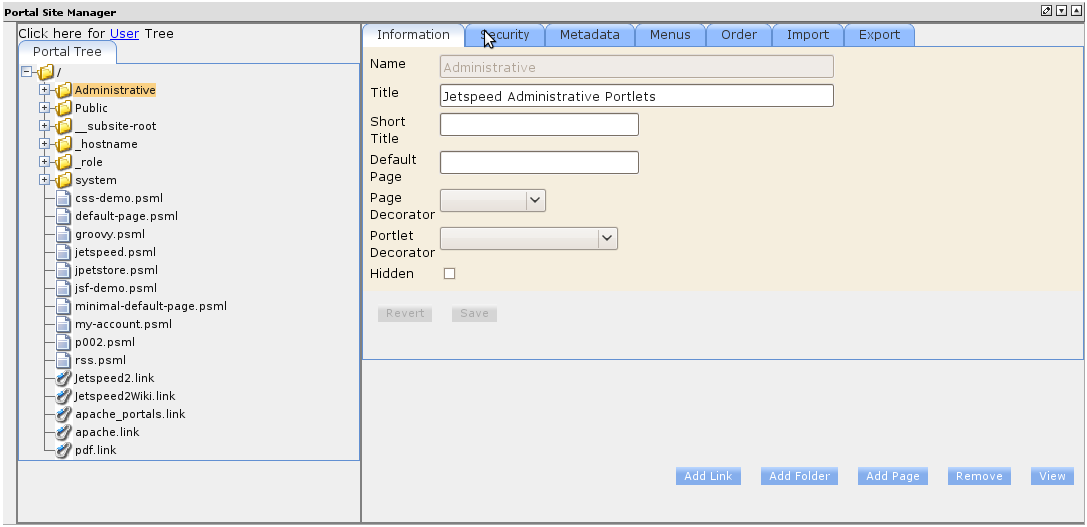The image size is (1087, 527).
Task: Click the pdf.link link icon
Action: (64, 450)
